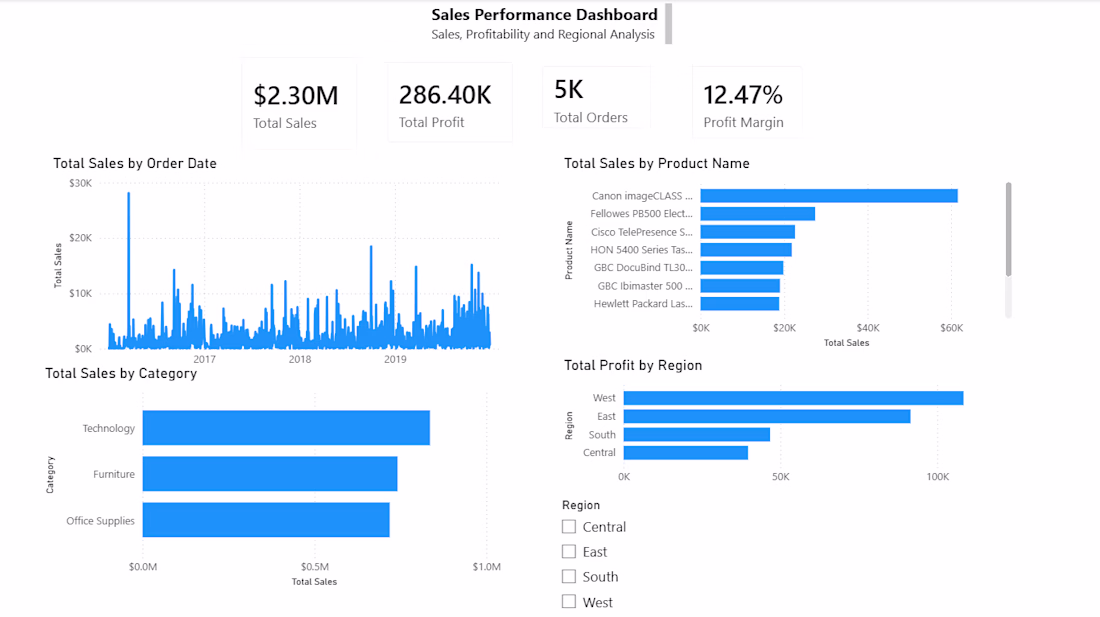Click the 12.47% Profit Margin card
The height and width of the screenshot is (617, 1100).
point(746,102)
